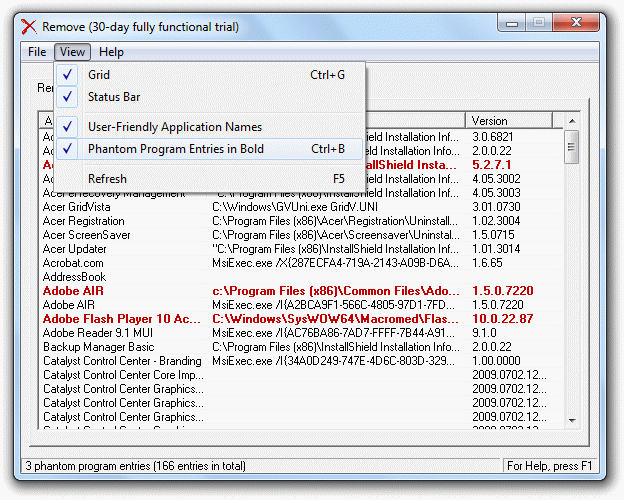Toggle Phantom Program Entries in Bold

tap(209, 149)
